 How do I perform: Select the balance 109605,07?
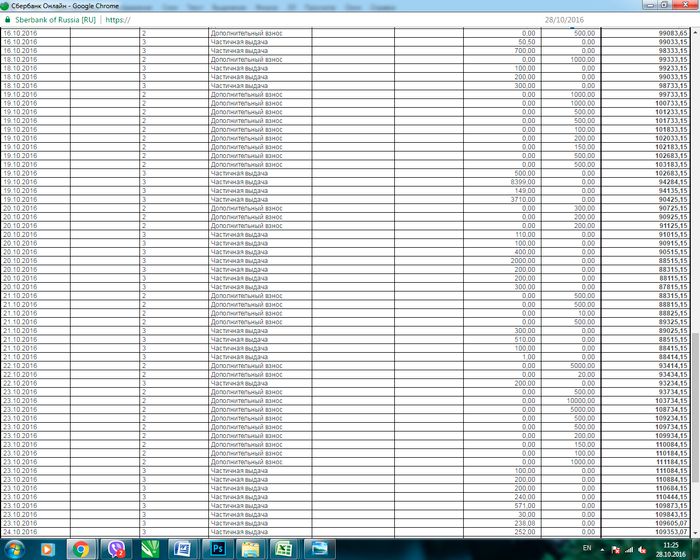671,523
